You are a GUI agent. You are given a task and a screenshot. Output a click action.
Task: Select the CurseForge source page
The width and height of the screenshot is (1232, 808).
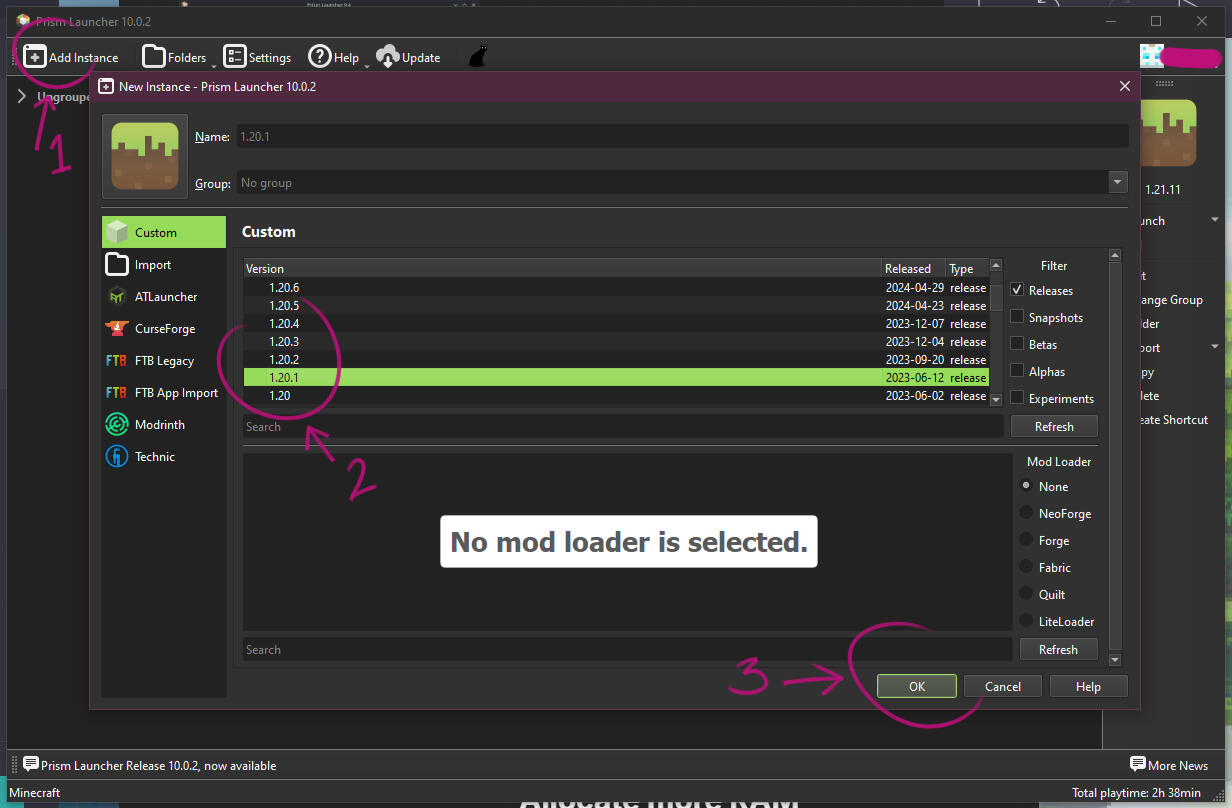pyautogui.click(x=164, y=328)
